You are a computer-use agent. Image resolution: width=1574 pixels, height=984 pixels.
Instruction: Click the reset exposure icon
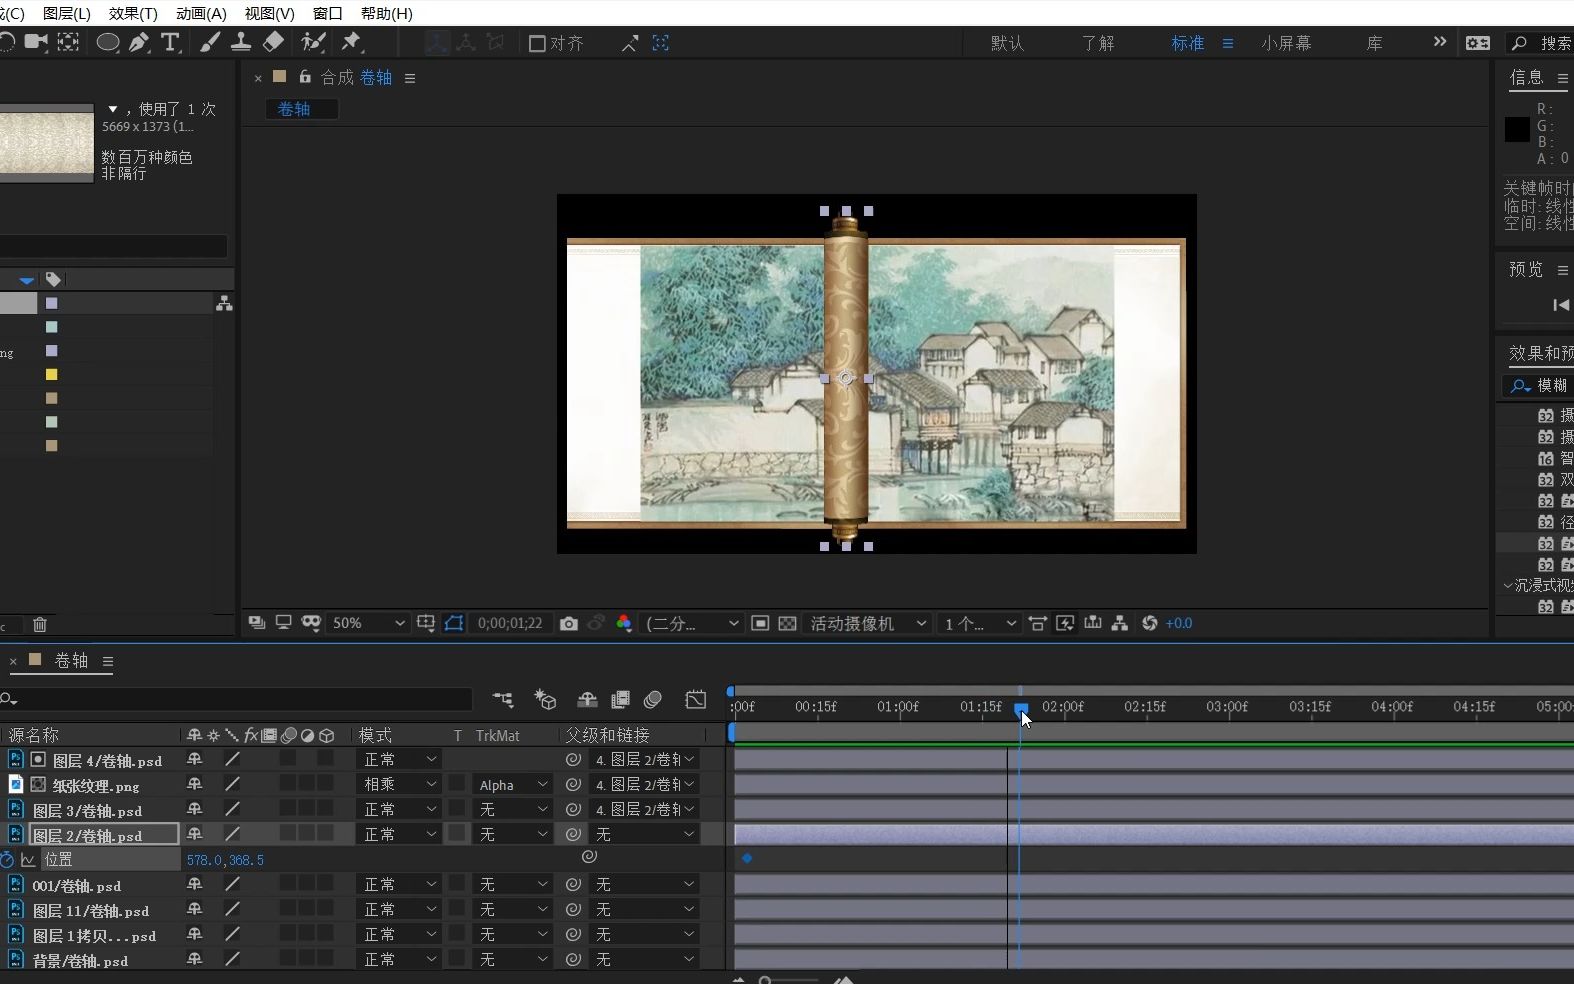1150,623
